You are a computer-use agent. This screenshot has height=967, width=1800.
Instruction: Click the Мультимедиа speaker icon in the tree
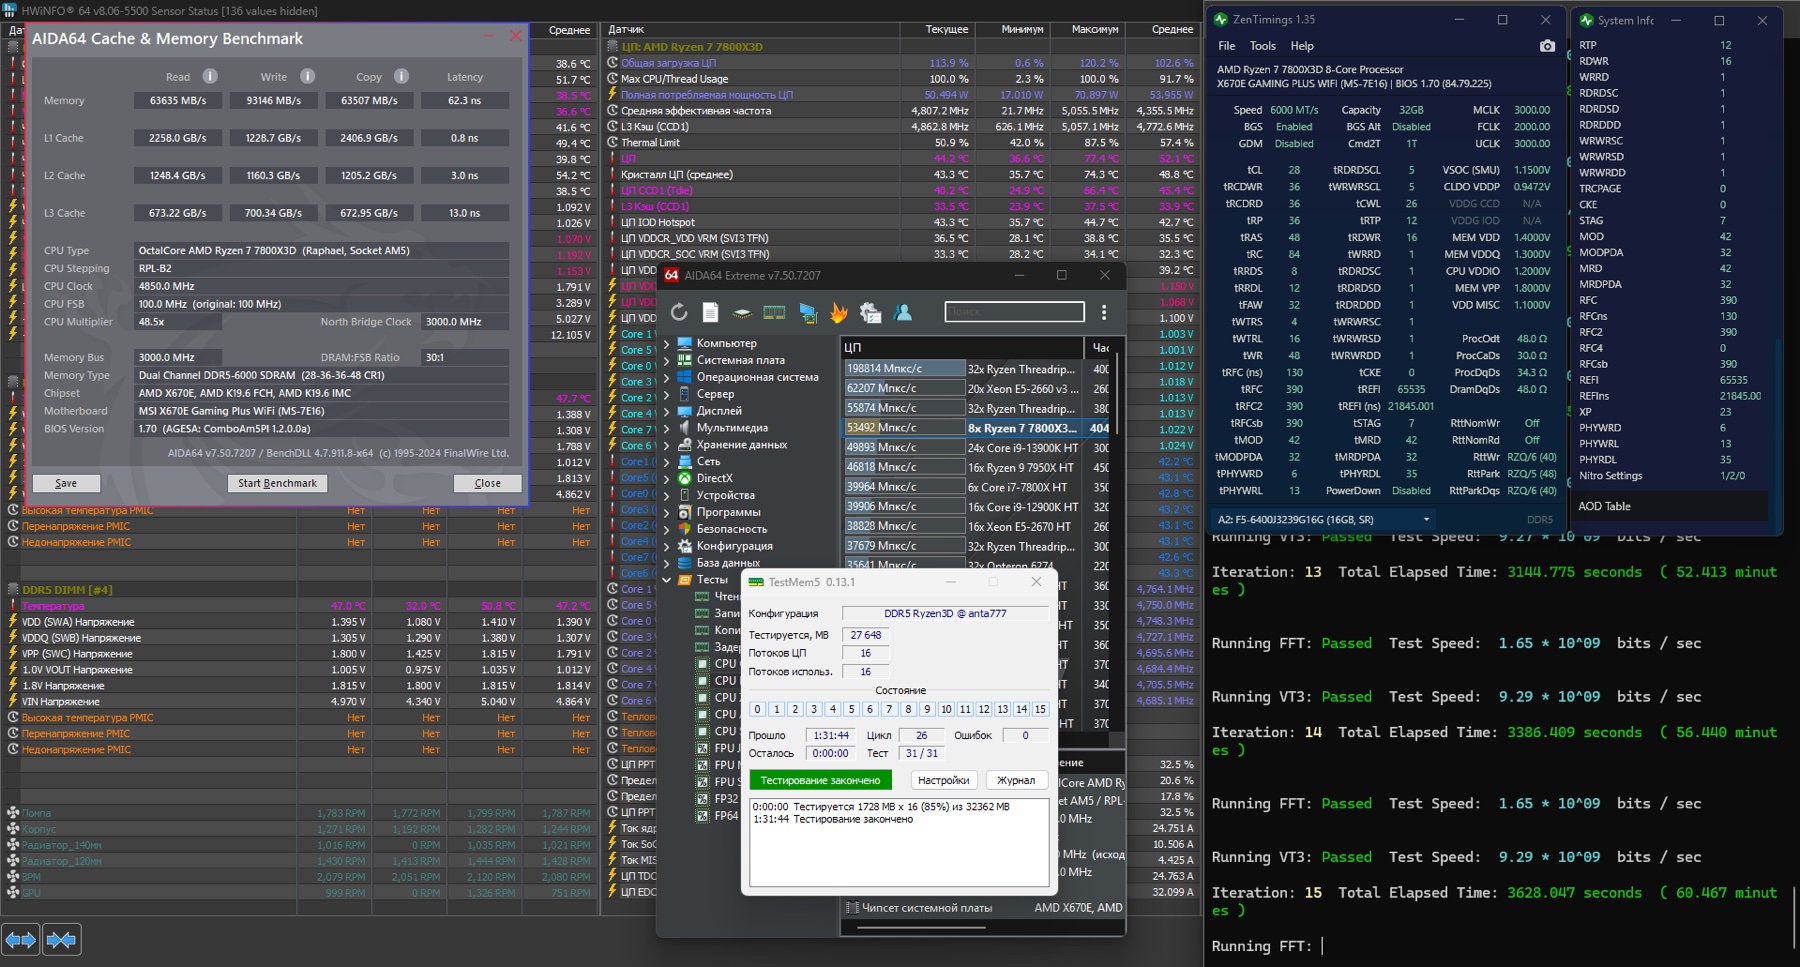(685, 428)
